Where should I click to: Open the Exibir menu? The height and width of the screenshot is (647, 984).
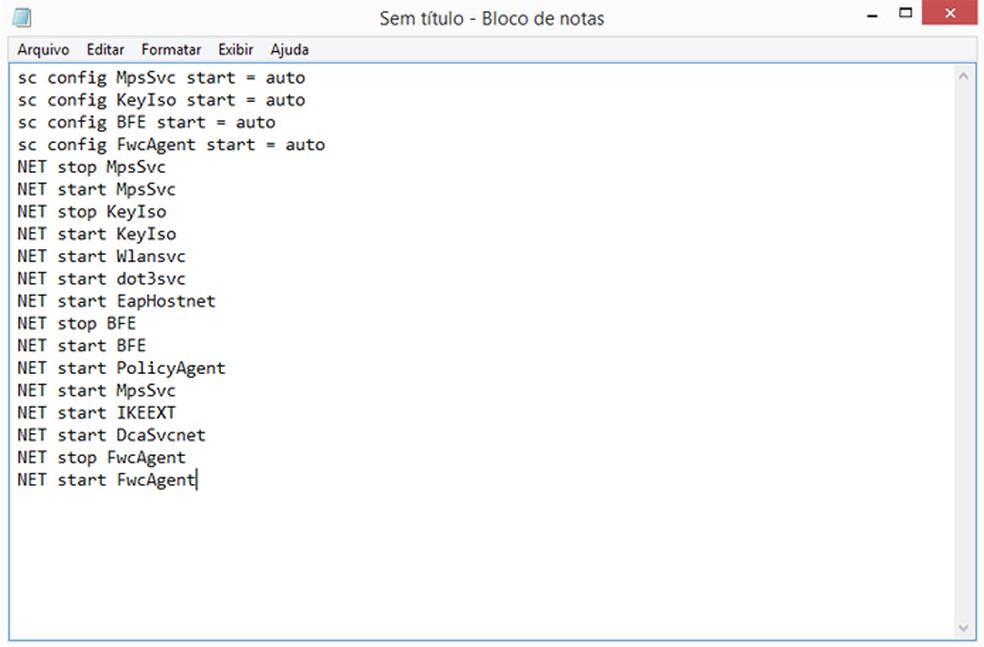point(236,49)
